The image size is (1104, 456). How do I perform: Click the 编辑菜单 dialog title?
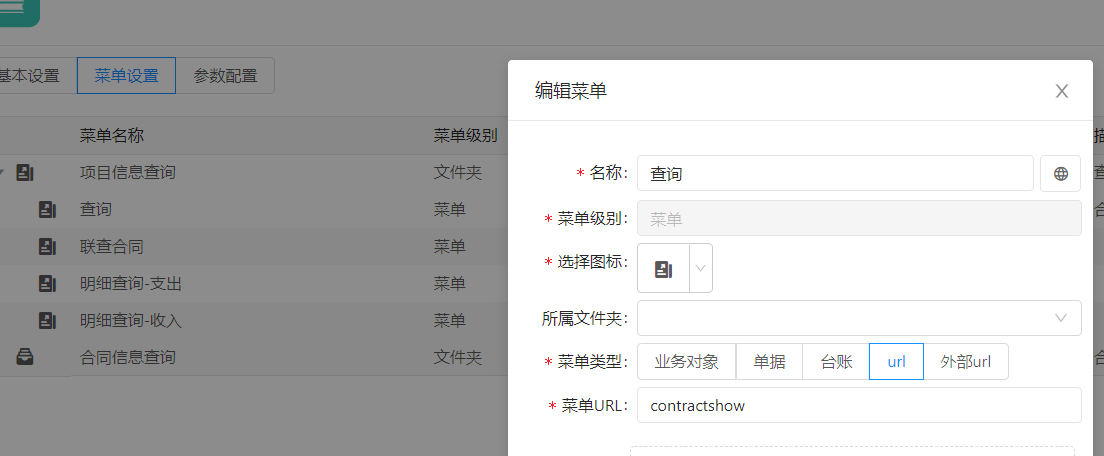click(571, 91)
